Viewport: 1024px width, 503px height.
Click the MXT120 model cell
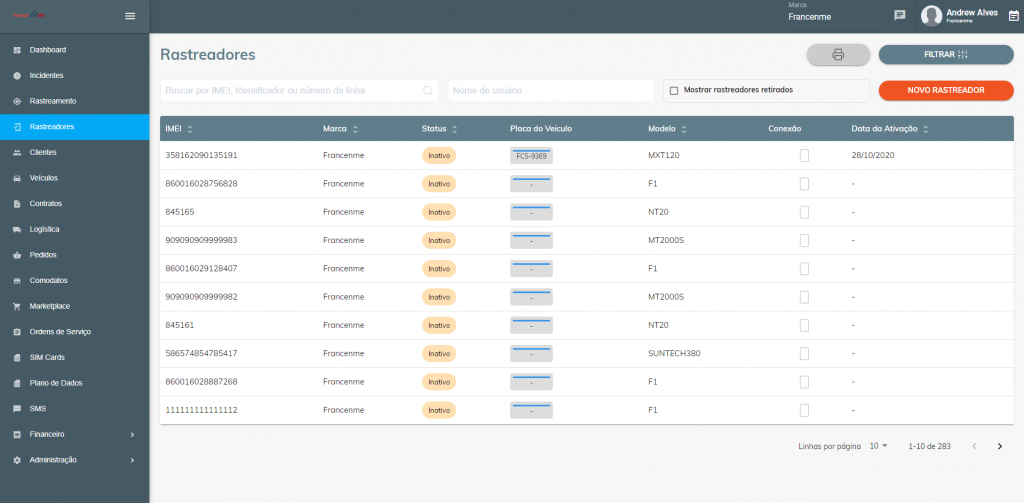click(664, 155)
